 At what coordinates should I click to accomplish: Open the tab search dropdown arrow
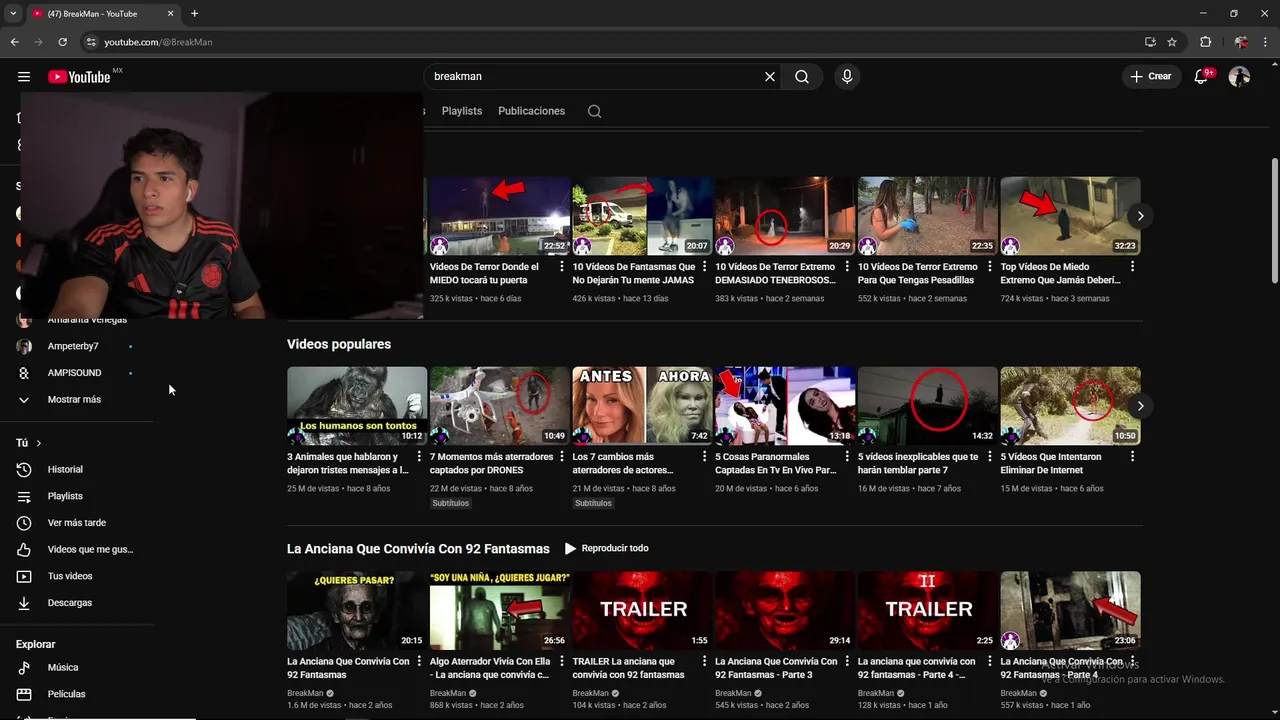point(13,14)
